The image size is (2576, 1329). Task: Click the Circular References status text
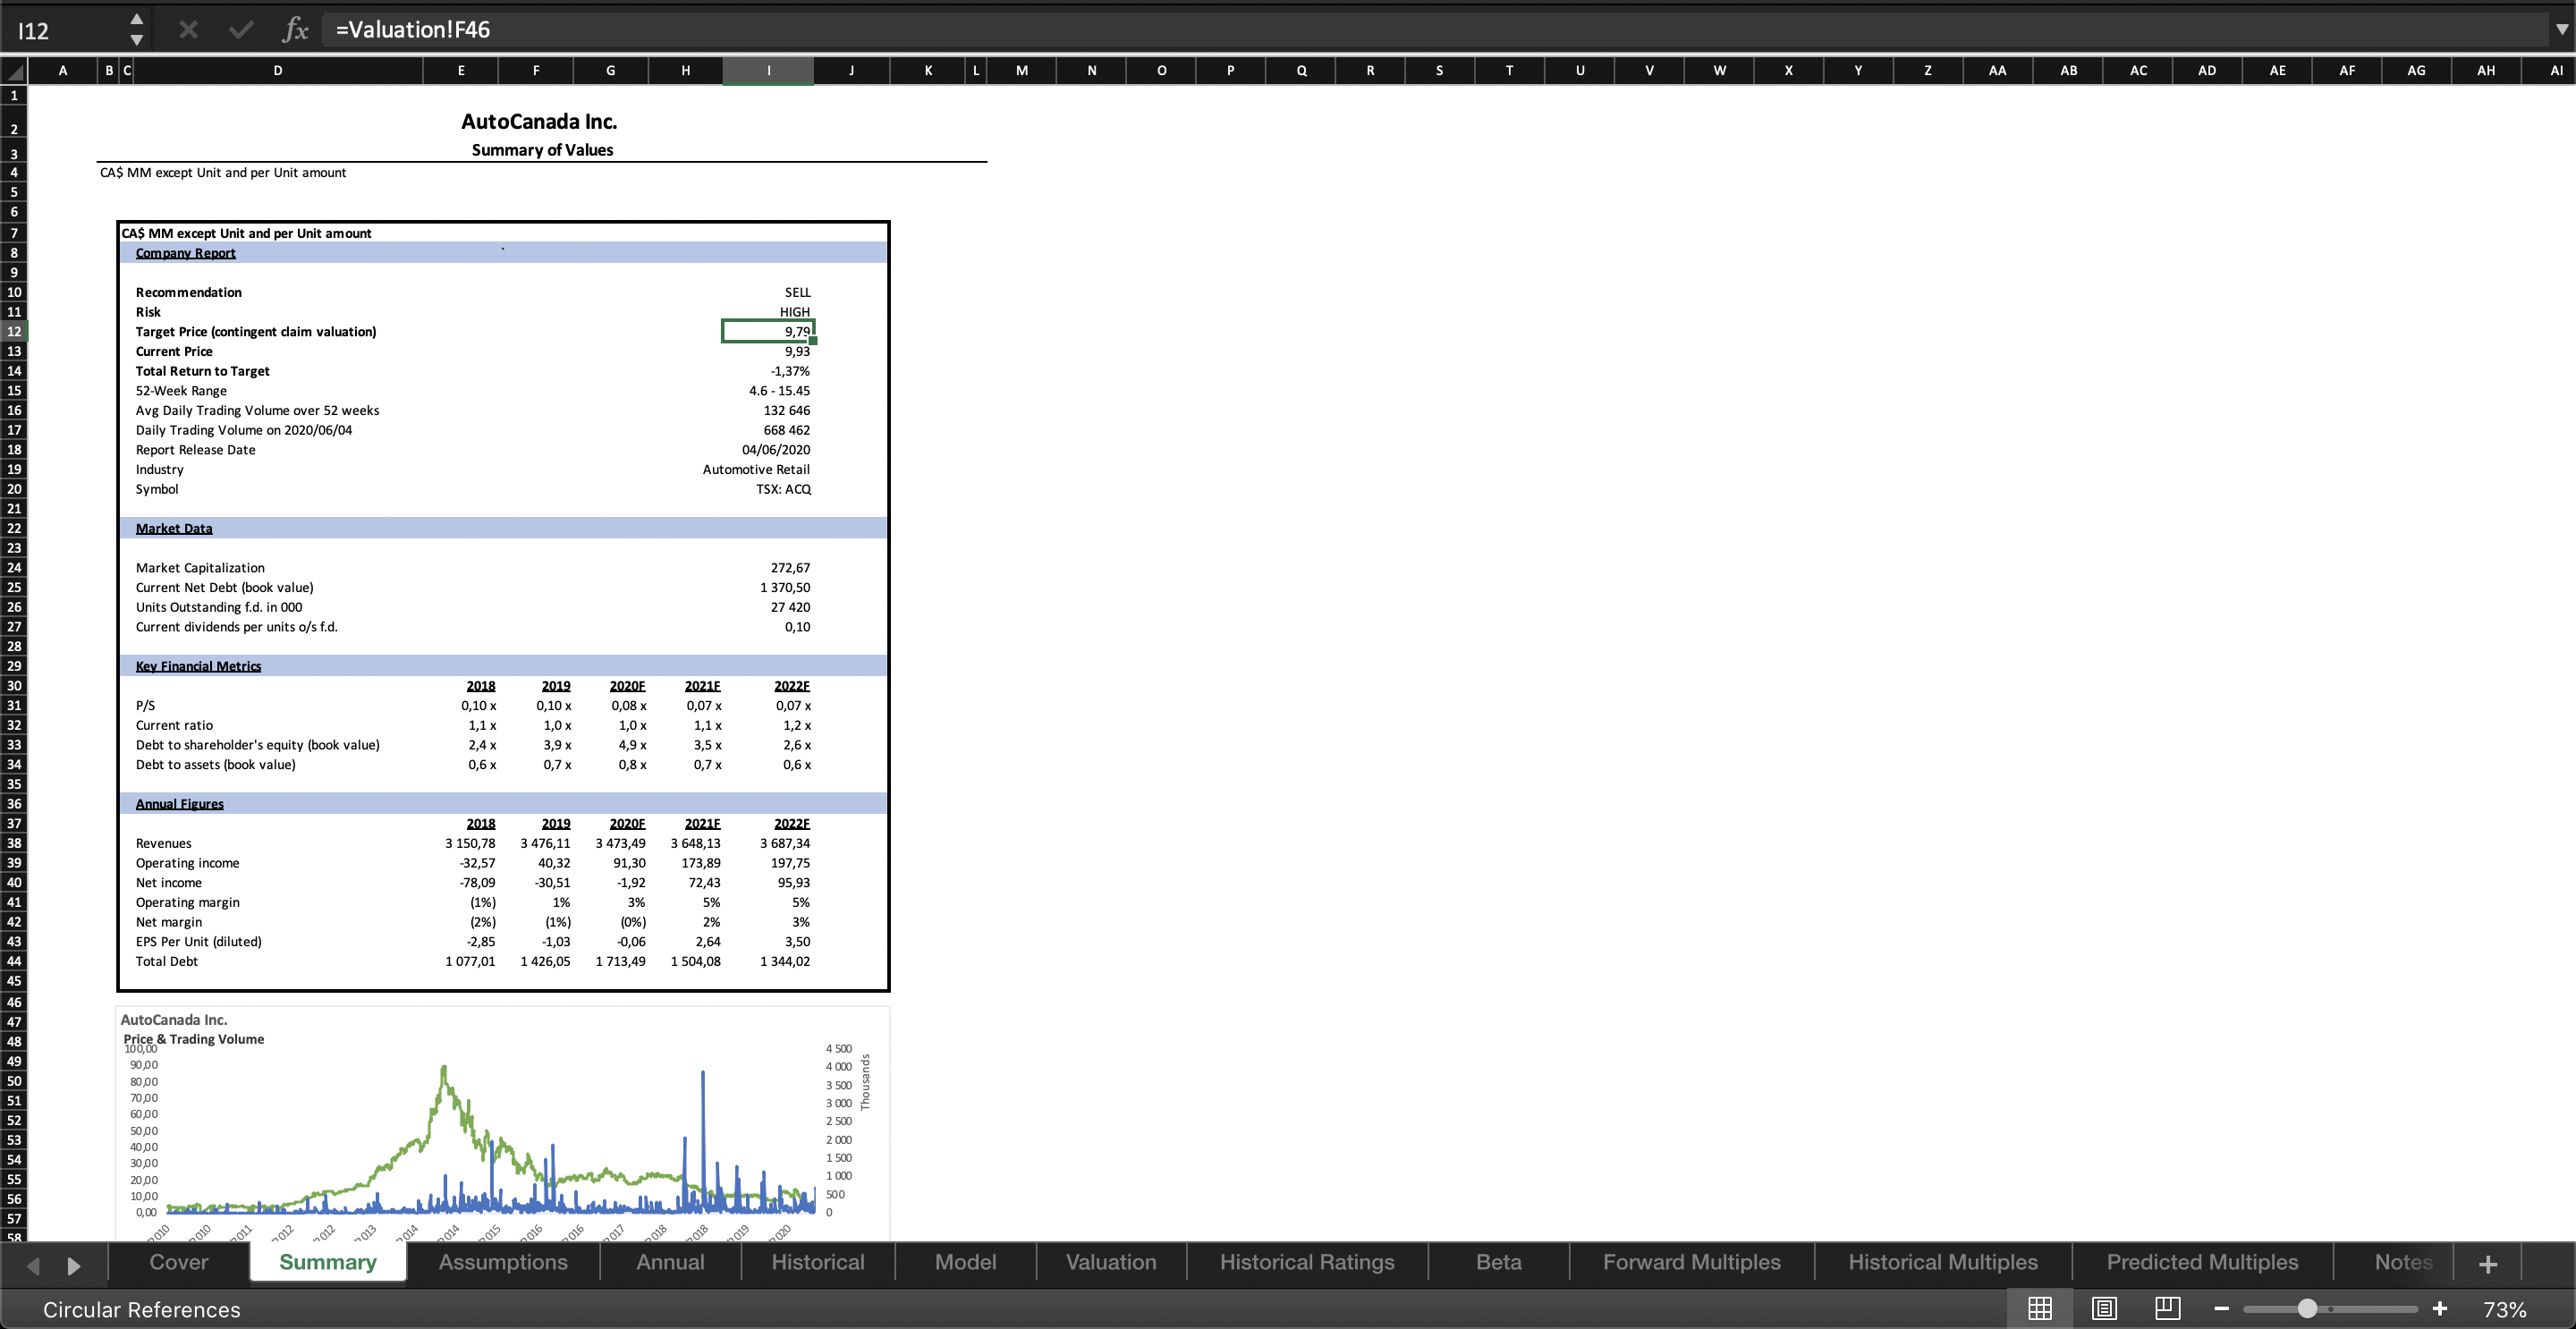coord(142,1309)
